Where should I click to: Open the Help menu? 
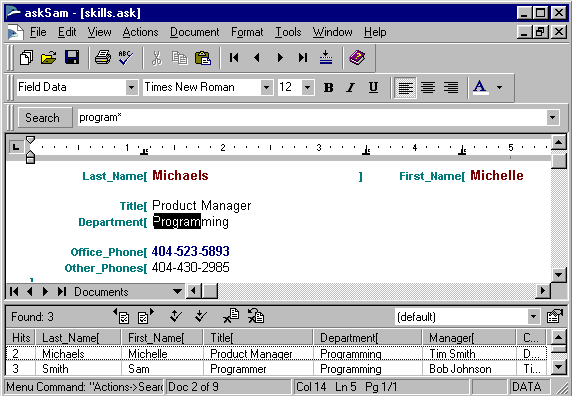(x=375, y=32)
